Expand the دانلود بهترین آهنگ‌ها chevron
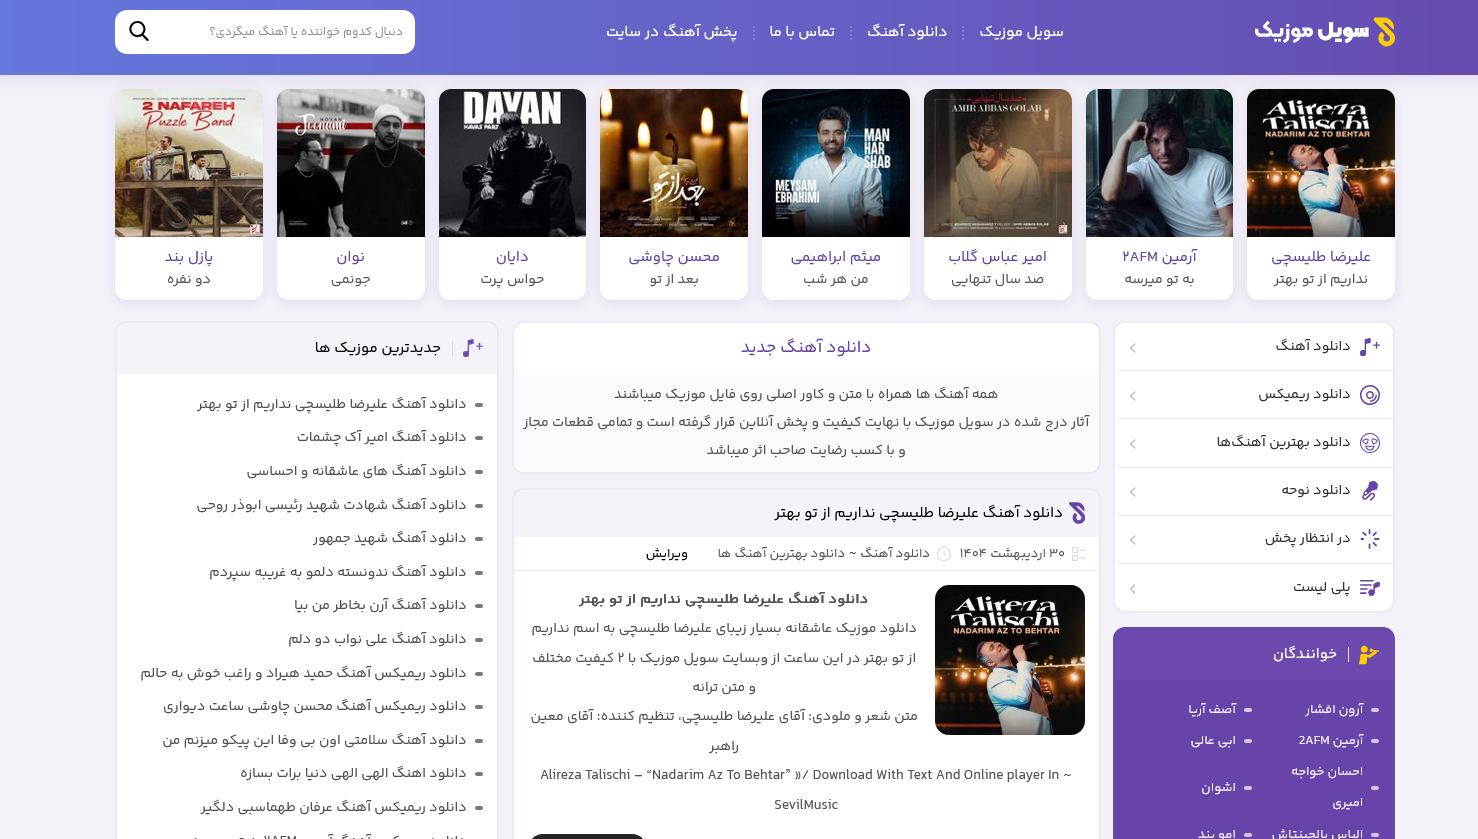This screenshot has width=1478, height=839. tap(1133, 444)
